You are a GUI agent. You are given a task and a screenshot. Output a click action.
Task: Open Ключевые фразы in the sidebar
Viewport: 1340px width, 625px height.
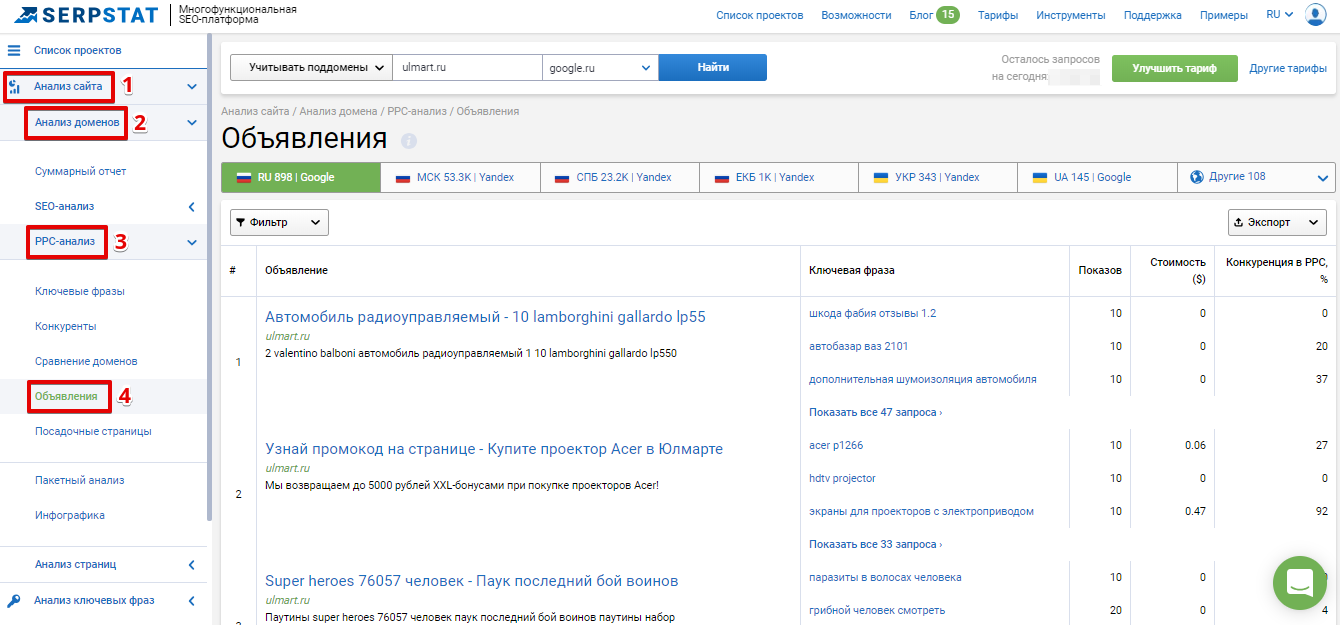point(80,291)
